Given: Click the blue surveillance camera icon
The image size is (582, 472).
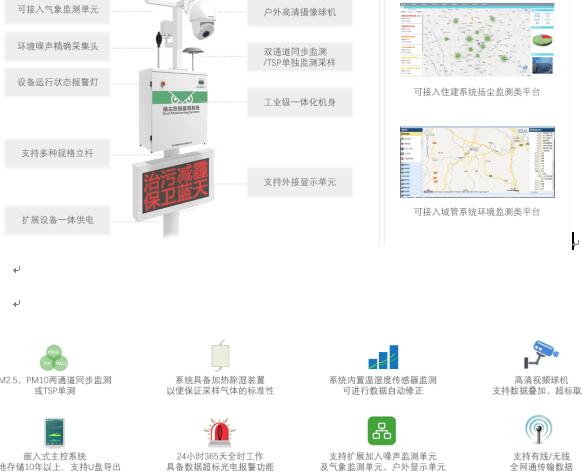Looking at the screenshot, I should 541,354.
